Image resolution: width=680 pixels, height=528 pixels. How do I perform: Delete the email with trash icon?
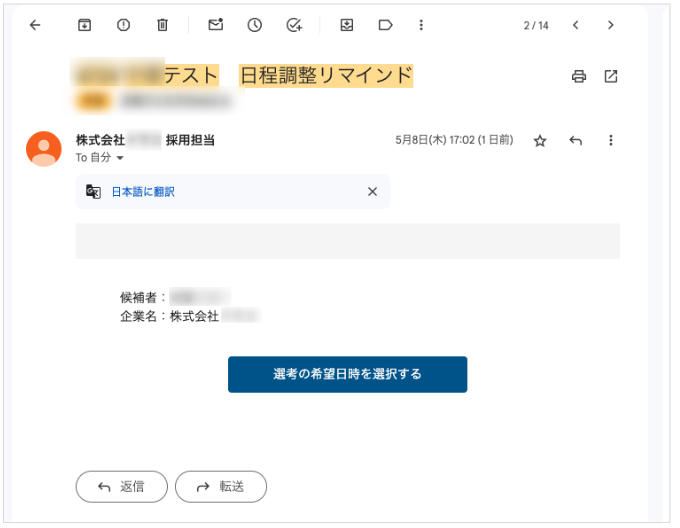click(162, 25)
